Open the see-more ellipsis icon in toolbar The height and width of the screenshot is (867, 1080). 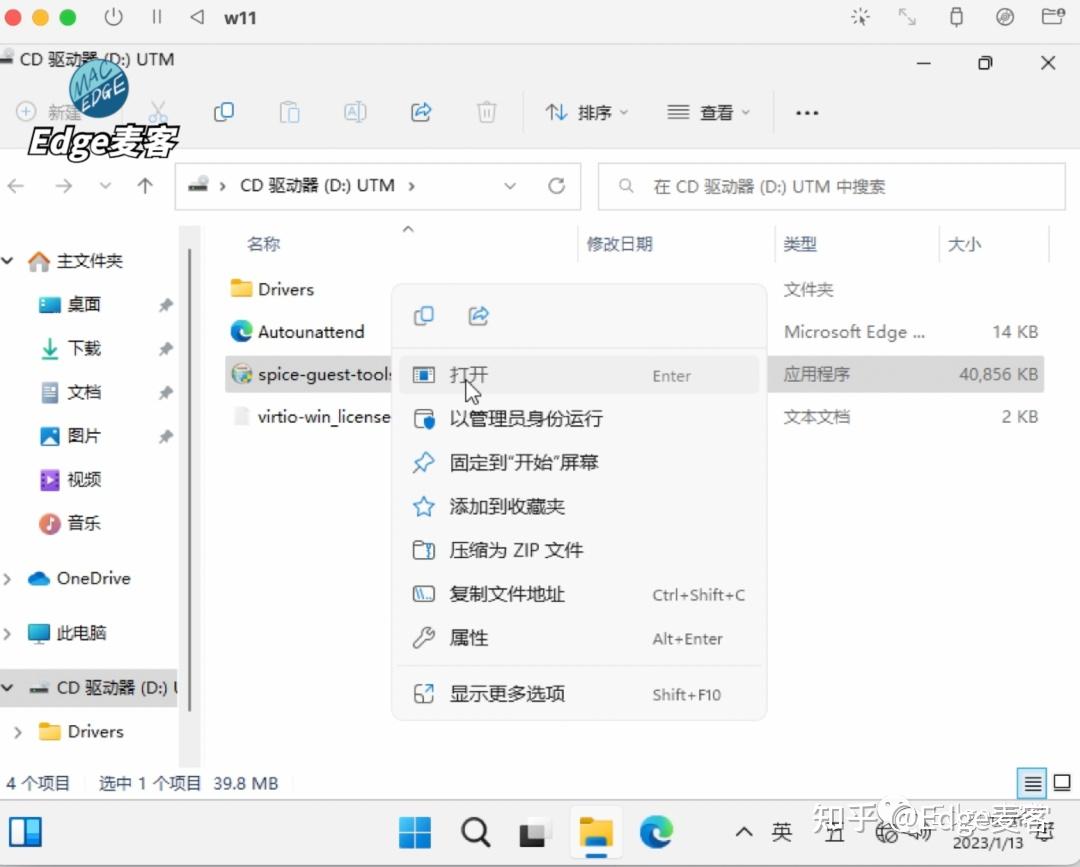[806, 112]
